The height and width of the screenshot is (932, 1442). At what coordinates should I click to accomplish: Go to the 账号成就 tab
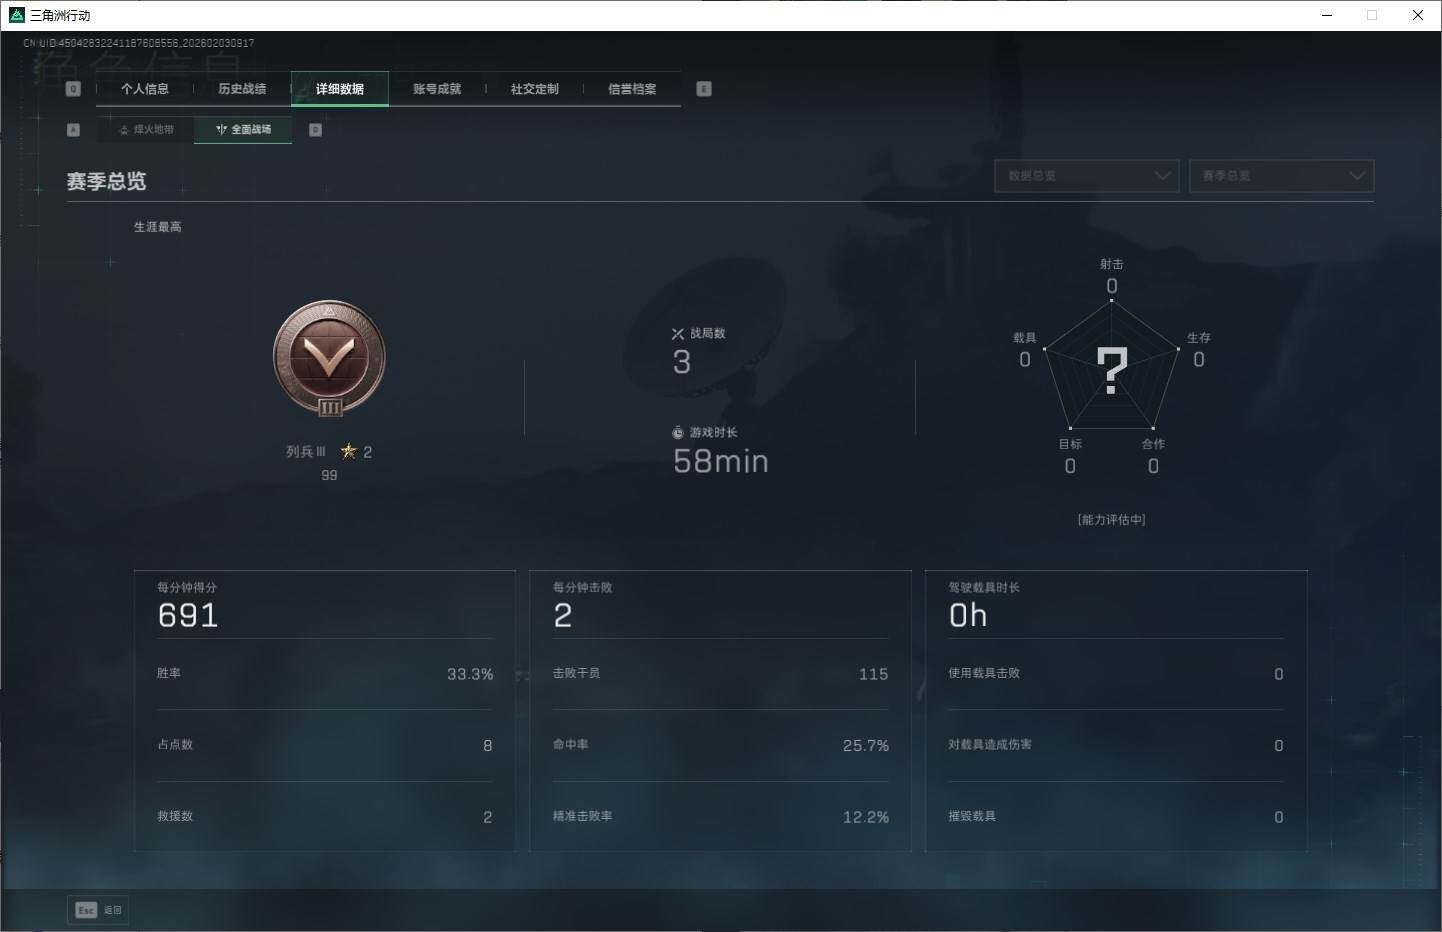tap(437, 89)
